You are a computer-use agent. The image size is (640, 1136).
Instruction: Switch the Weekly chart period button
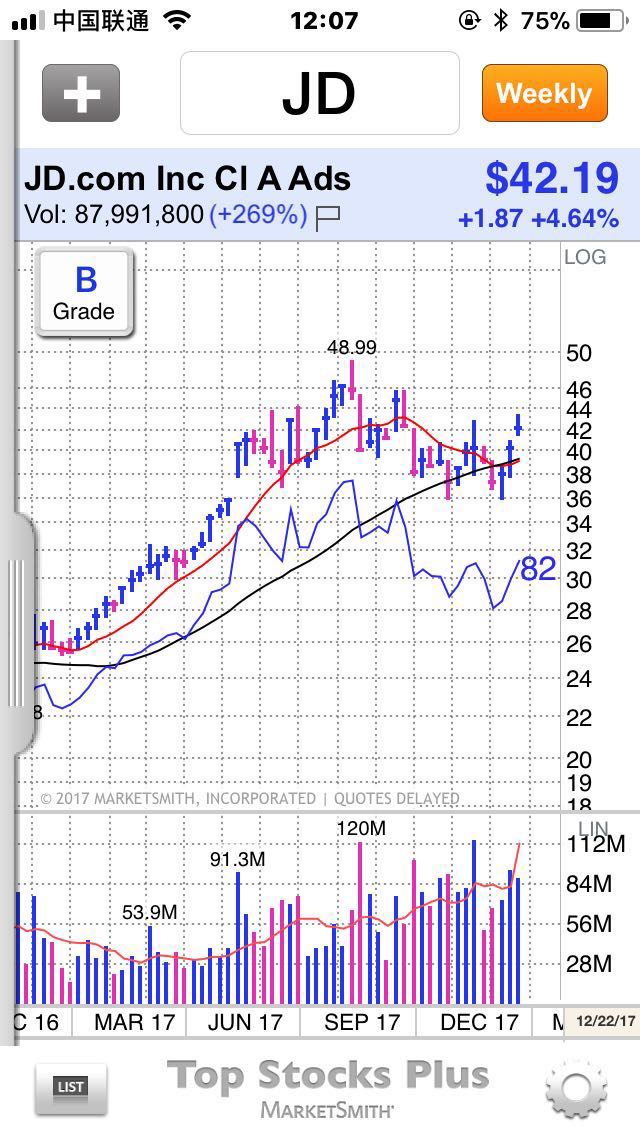pos(544,93)
